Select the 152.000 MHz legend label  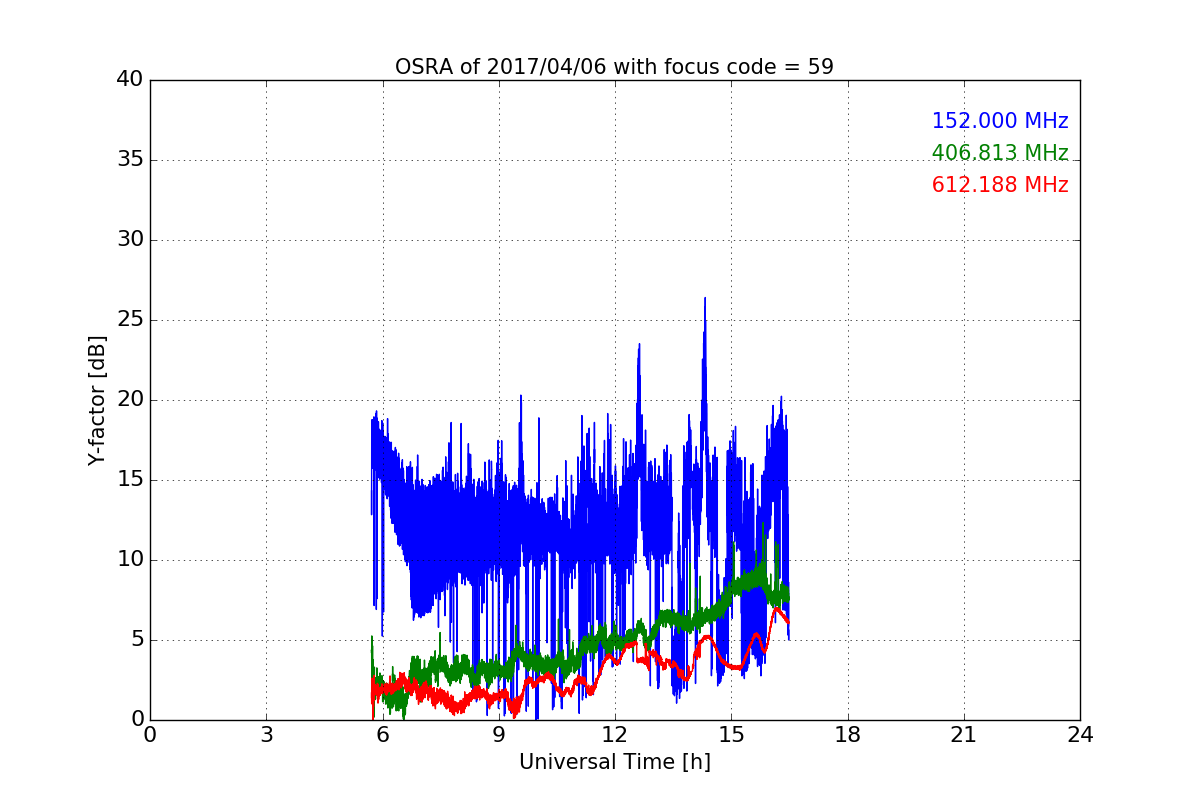[1000, 121]
